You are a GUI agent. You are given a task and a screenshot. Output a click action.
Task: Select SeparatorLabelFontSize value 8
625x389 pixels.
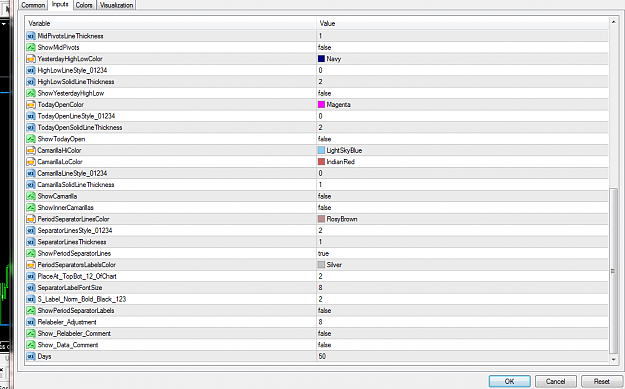coord(320,288)
